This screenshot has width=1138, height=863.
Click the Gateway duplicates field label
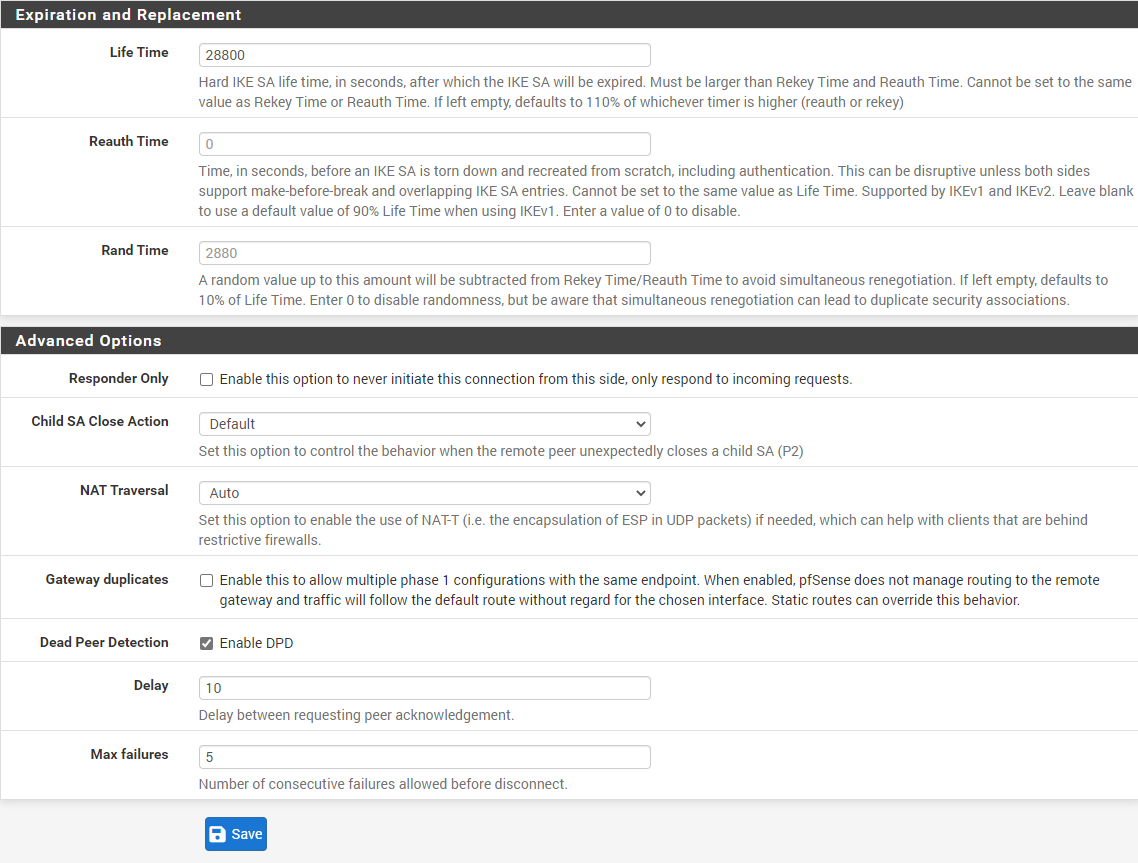point(107,579)
